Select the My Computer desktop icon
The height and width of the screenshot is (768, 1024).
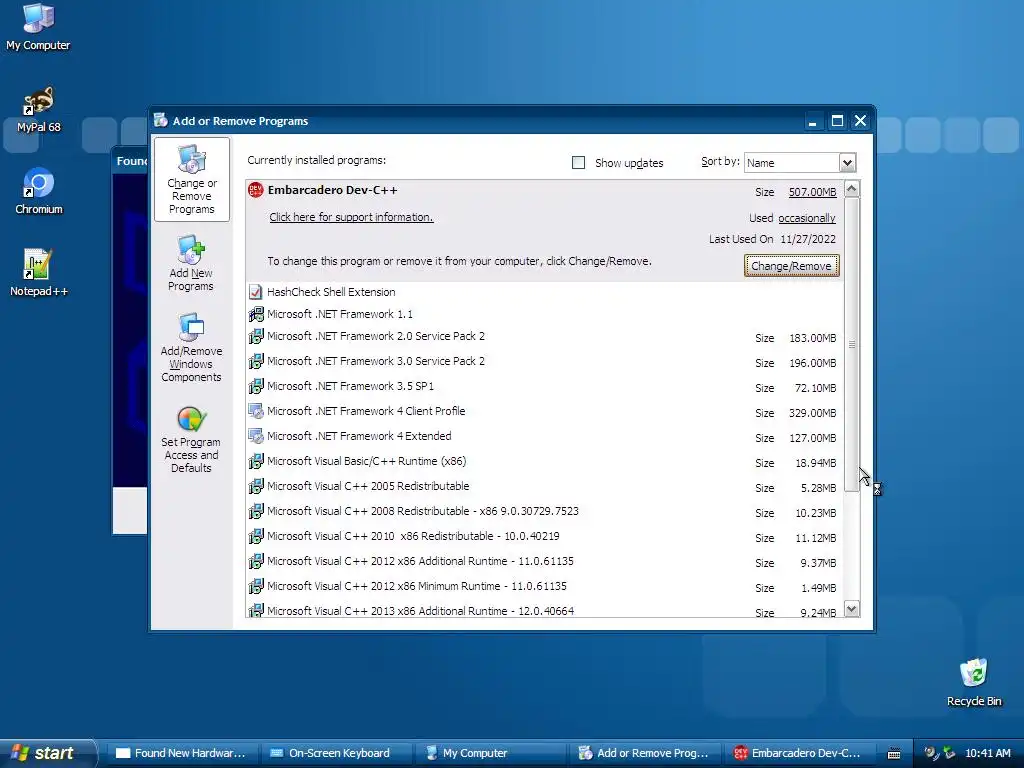click(x=38, y=27)
